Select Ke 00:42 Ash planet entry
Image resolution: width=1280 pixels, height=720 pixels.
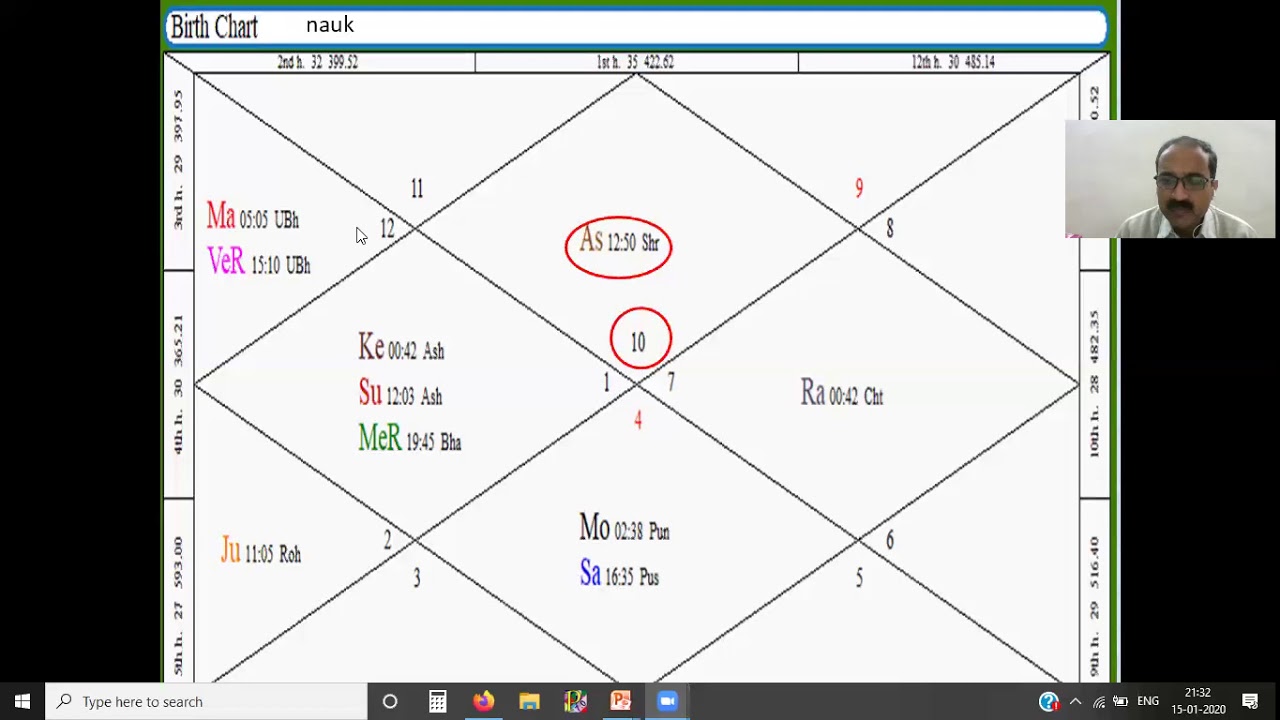pos(401,348)
